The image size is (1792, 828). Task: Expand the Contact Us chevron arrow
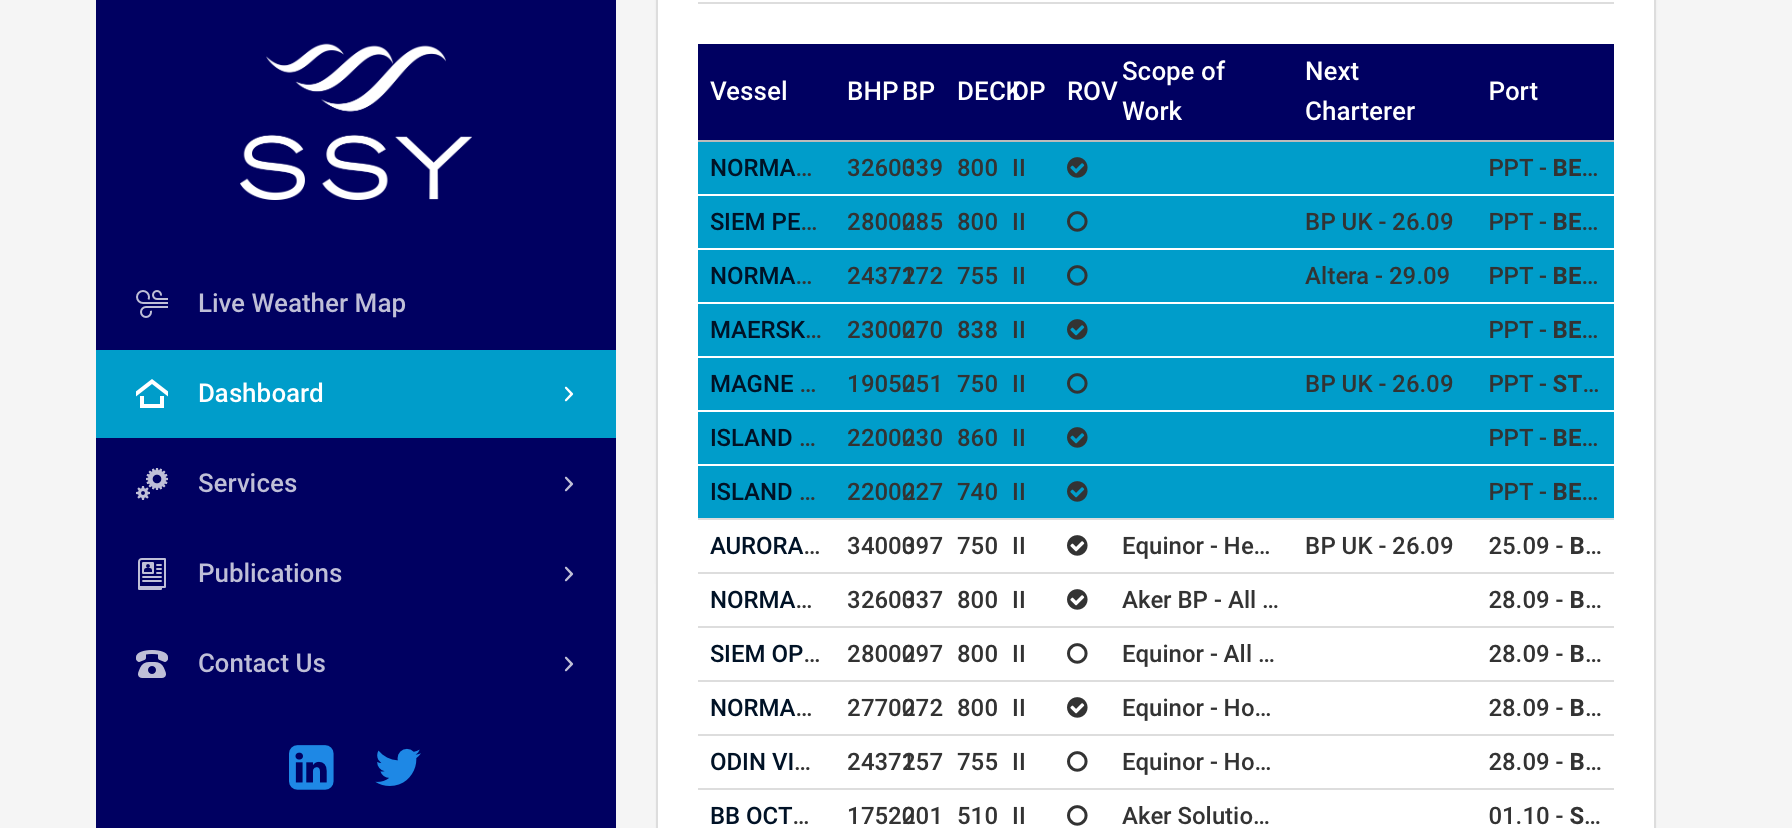(x=569, y=664)
